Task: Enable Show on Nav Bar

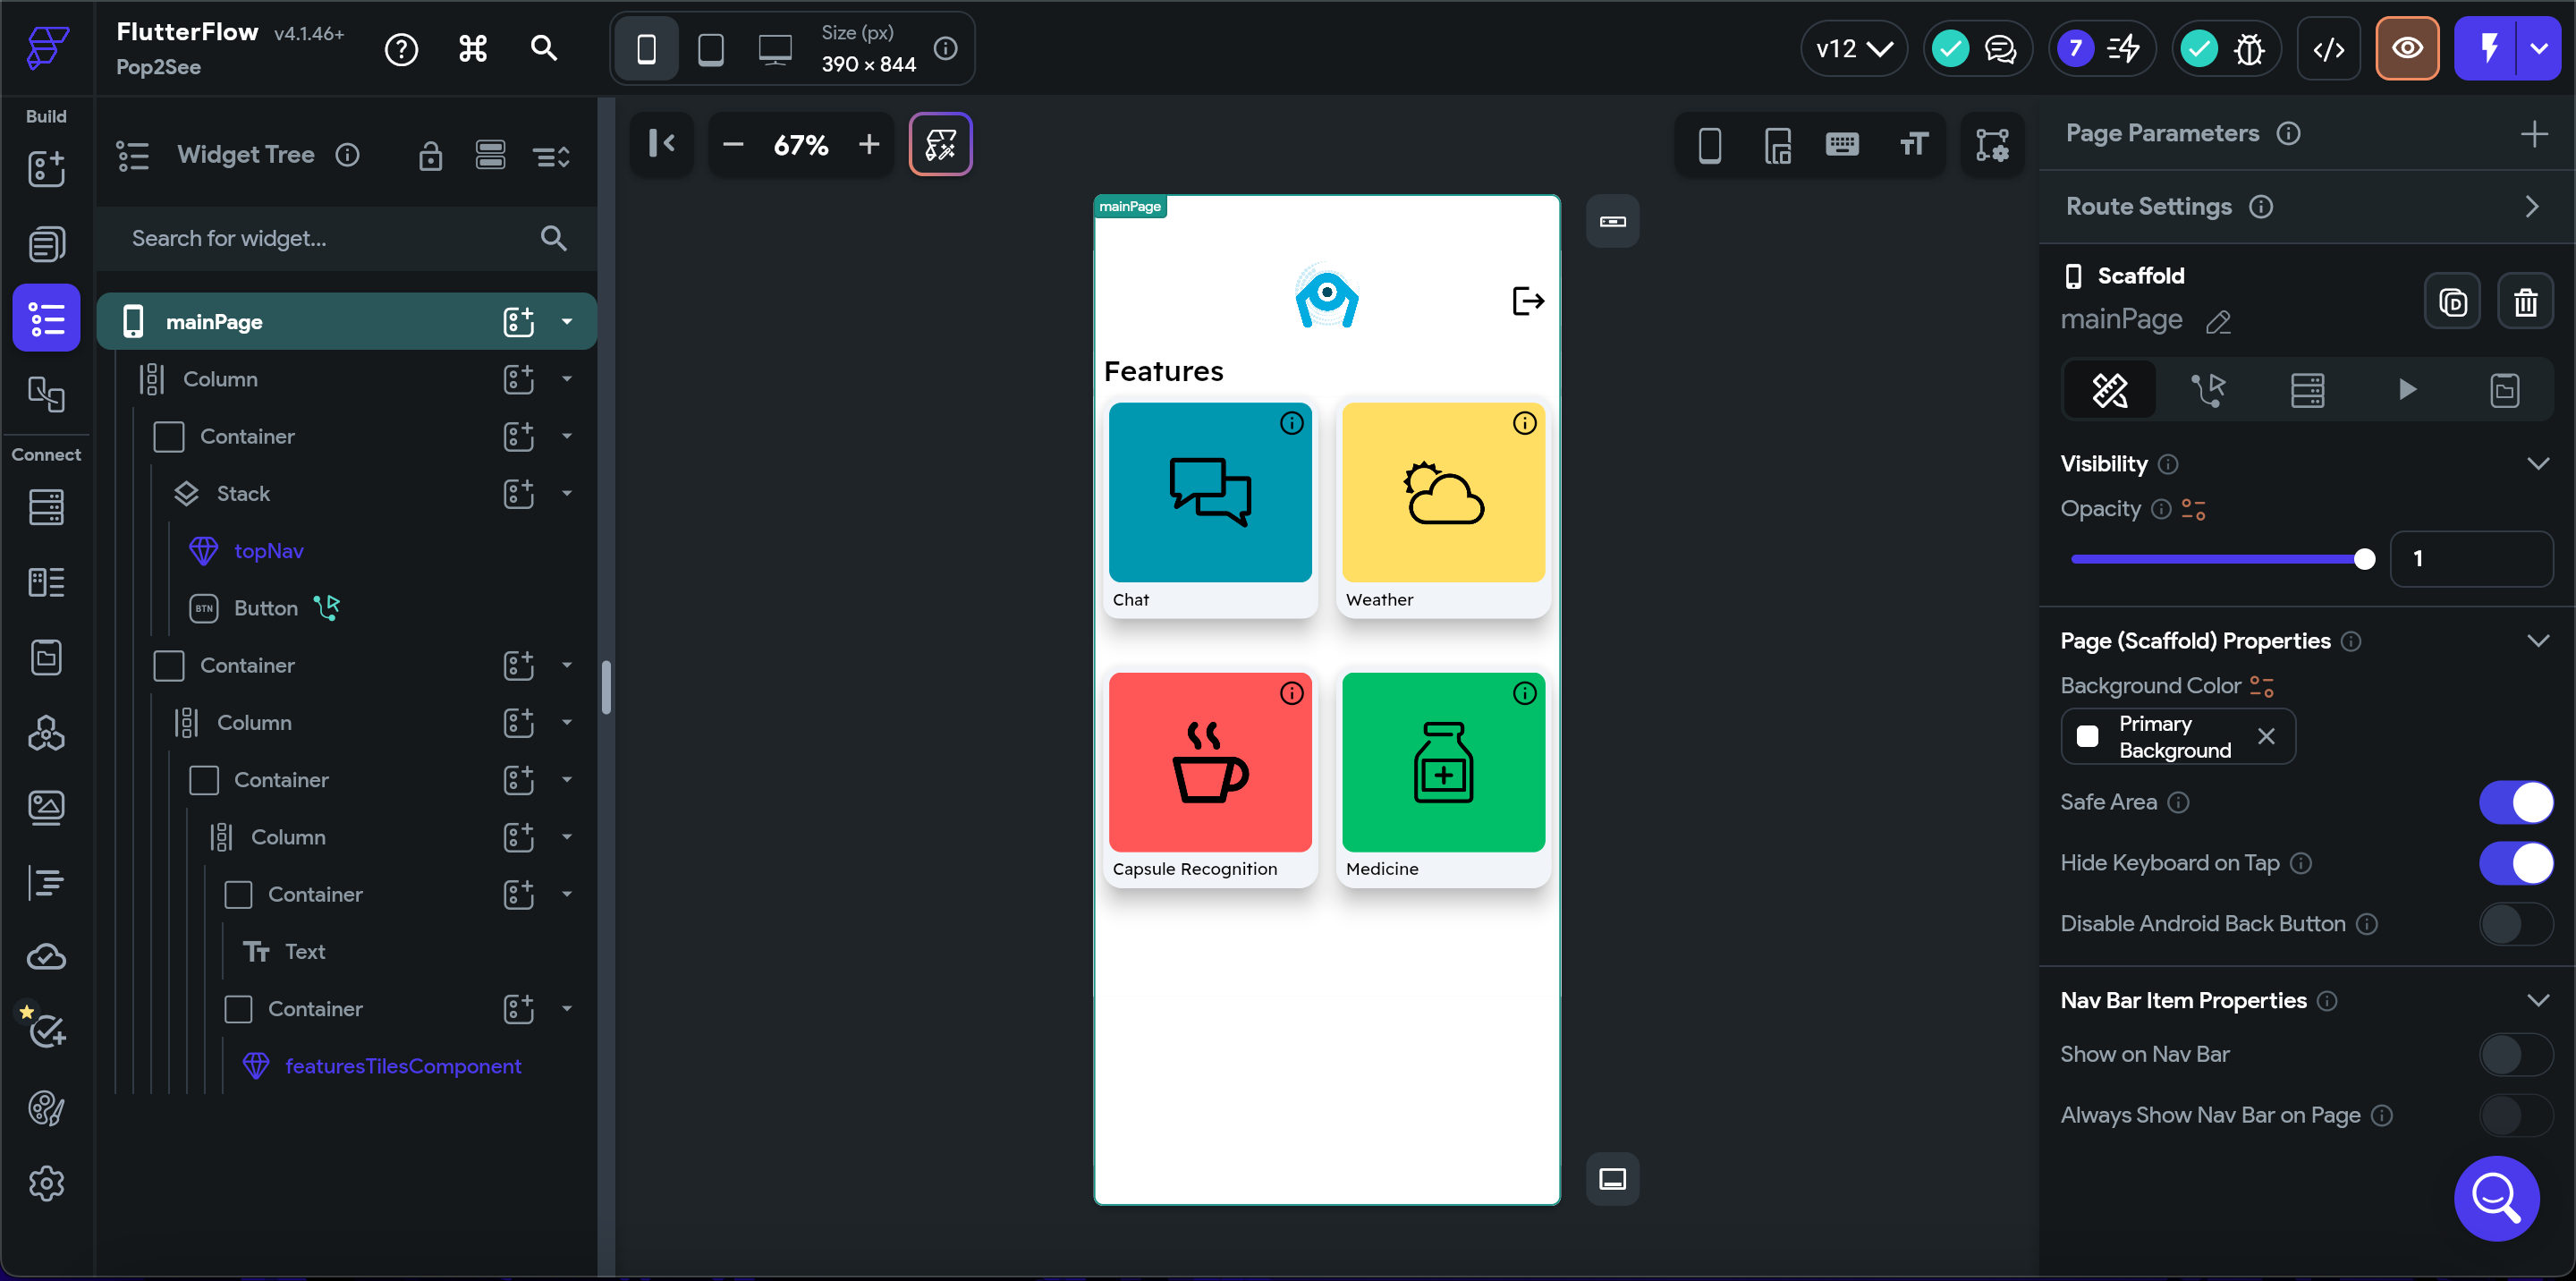Action: [x=2515, y=1054]
